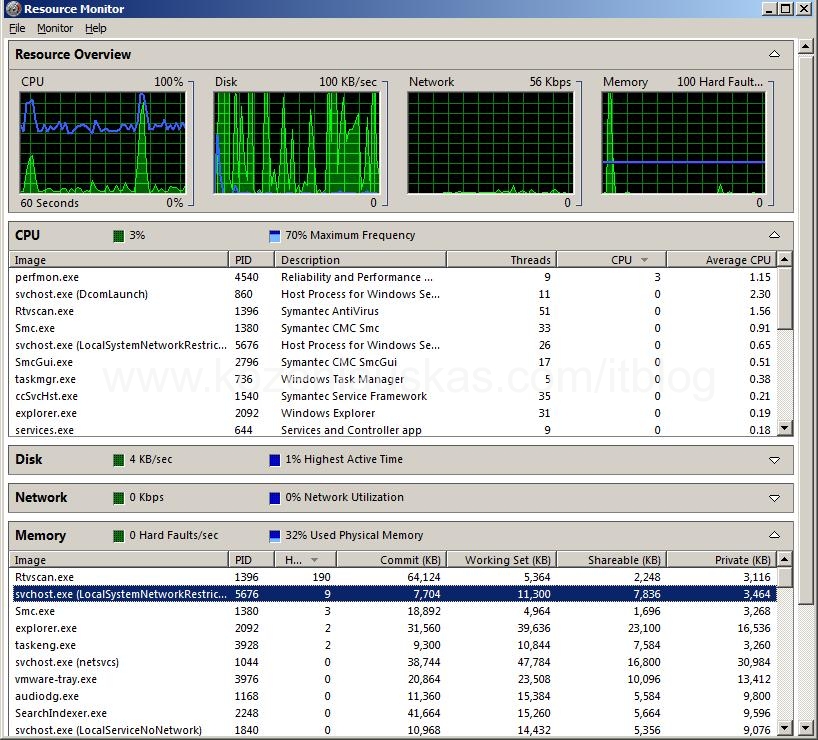Screen dimensions: 818x740
Task: Sort Memory table by Commit (KB) column
Action: [392, 560]
